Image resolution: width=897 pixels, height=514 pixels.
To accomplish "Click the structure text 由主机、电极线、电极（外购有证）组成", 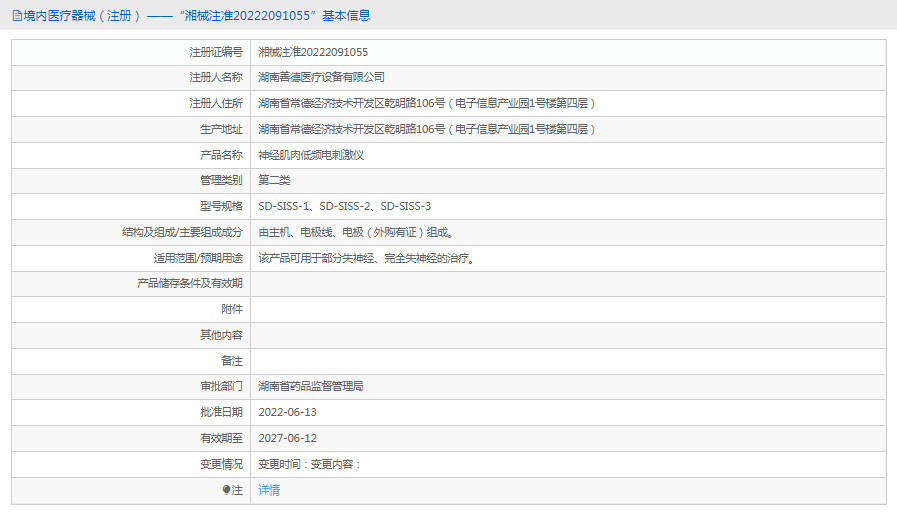I will tap(353, 232).
